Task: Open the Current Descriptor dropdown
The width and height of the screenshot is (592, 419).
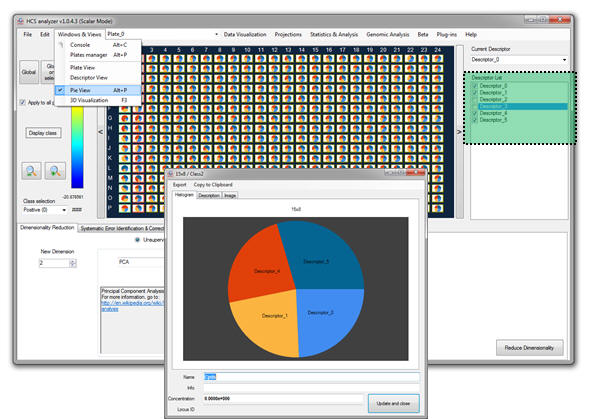Action: [519, 60]
